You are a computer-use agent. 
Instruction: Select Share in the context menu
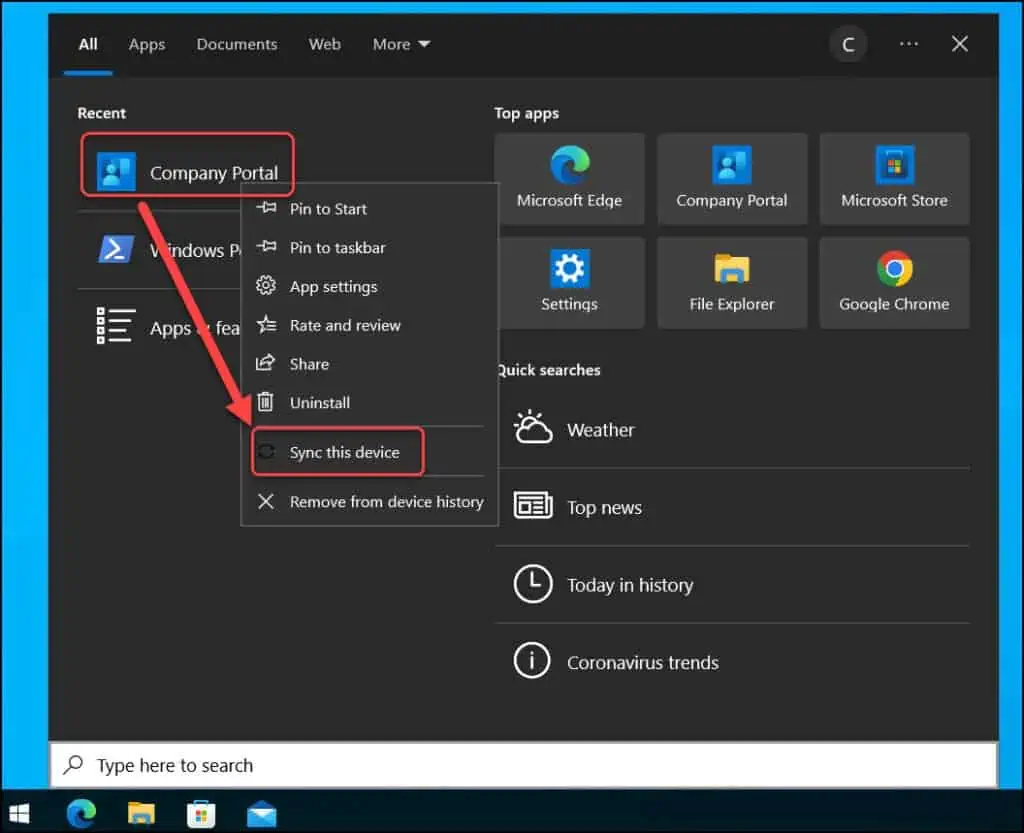[x=370, y=364]
